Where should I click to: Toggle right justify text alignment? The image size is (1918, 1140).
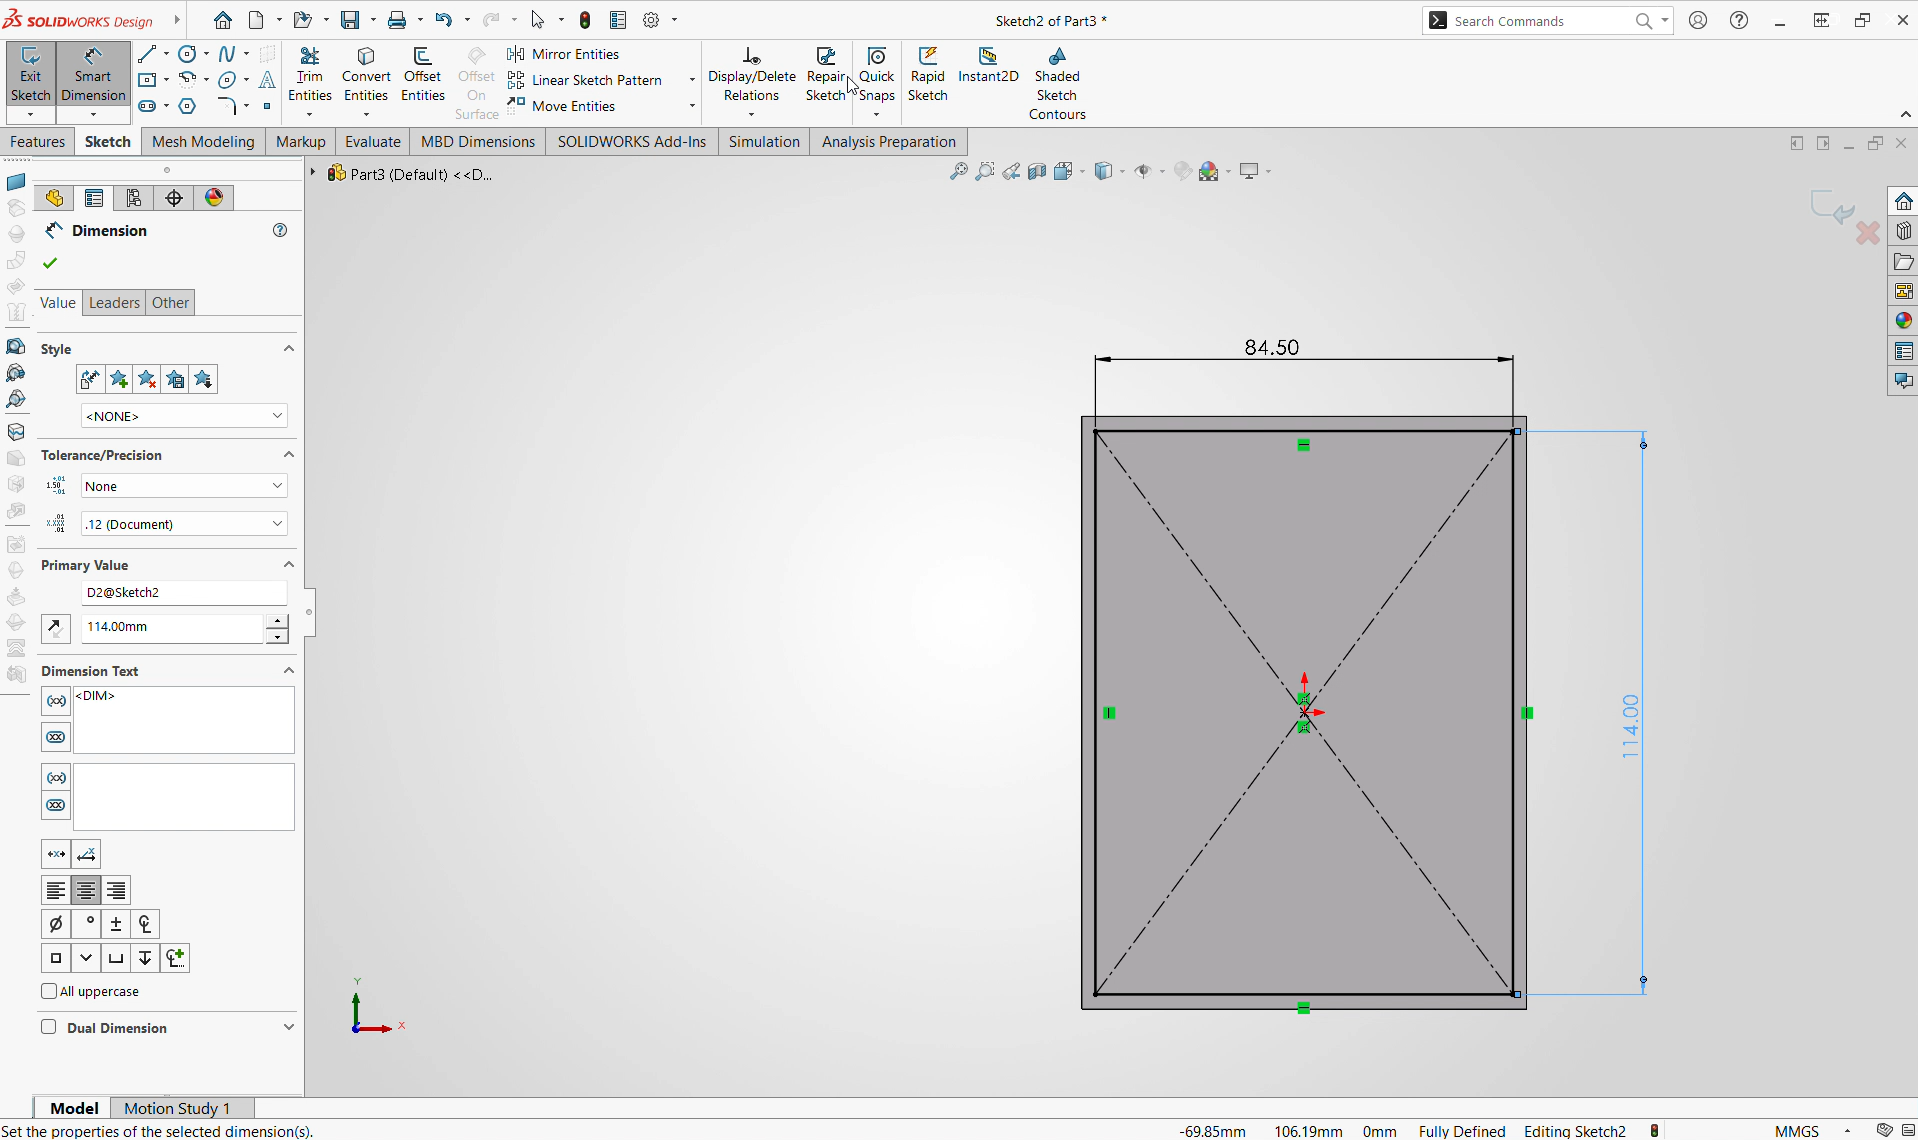click(x=116, y=890)
